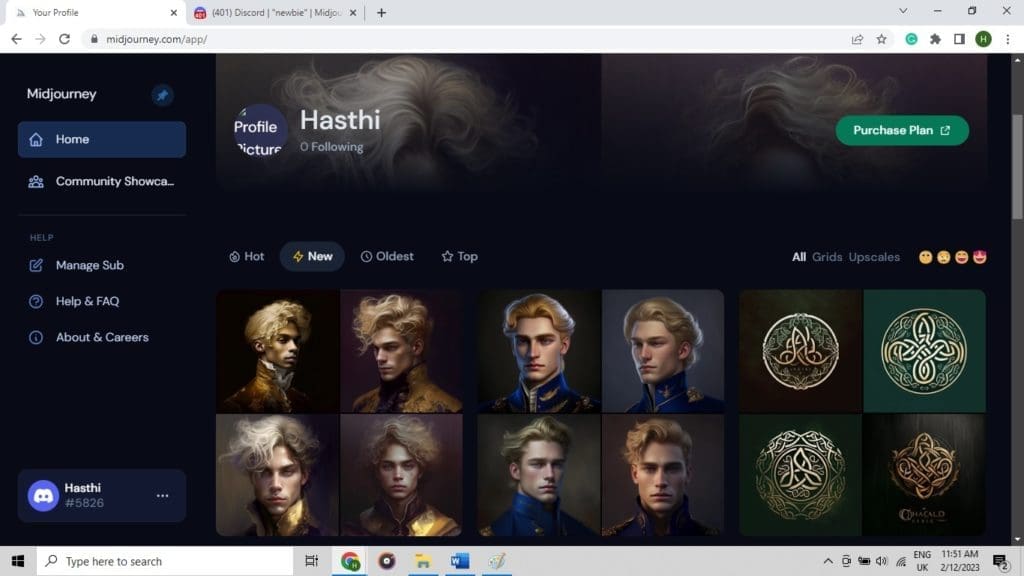
Task: Click the Grammarly extension icon
Action: 911,39
